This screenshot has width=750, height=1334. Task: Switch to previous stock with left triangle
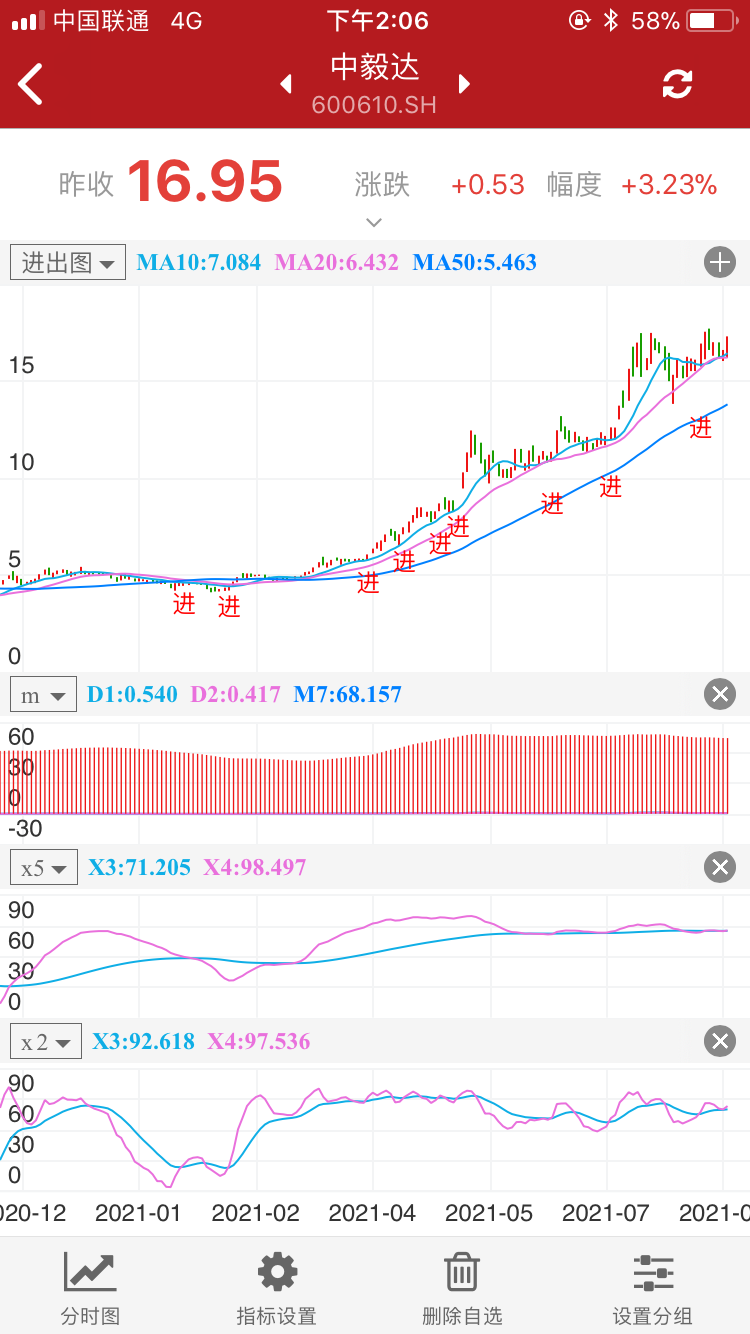287,84
